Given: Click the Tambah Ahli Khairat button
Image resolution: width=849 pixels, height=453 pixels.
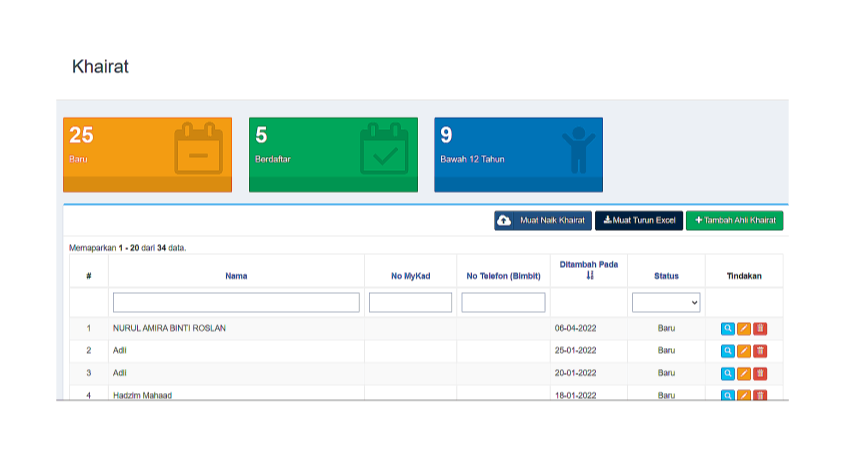Looking at the screenshot, I should pos(735,220).
